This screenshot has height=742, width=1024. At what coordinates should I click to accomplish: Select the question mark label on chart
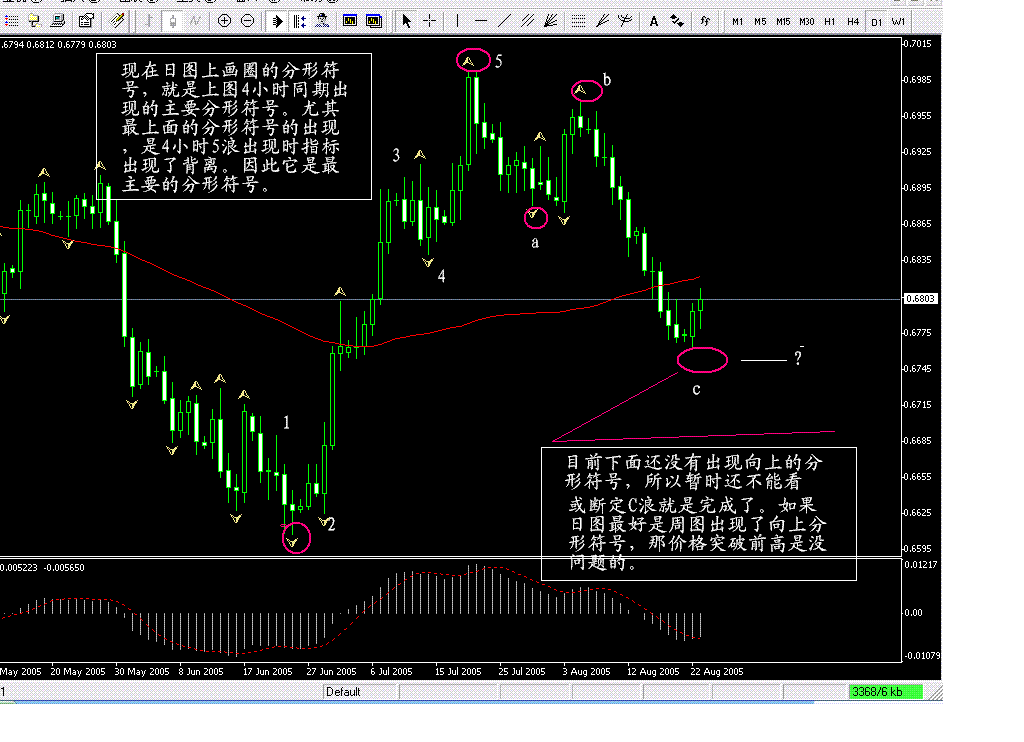coord(798,357)
